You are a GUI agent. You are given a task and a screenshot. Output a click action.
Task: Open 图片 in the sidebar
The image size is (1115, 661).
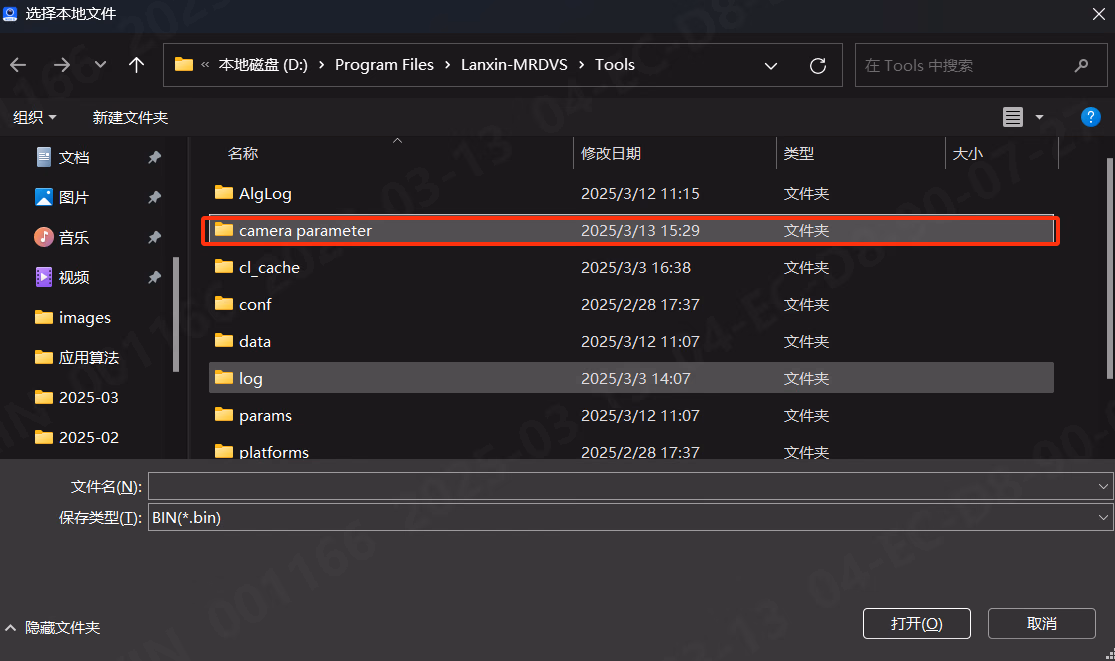pyautogui.click(x=73, y=198)
